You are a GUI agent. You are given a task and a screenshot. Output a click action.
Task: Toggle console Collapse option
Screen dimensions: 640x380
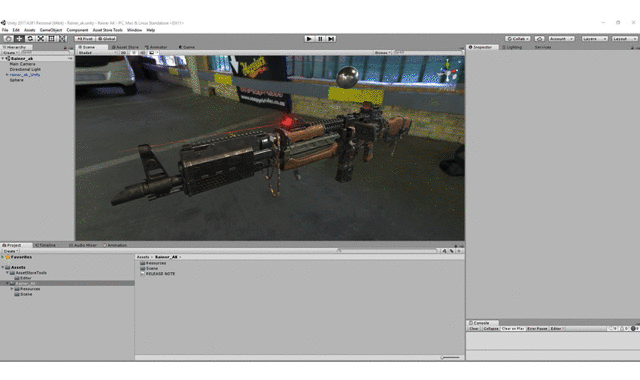point(491,329)
